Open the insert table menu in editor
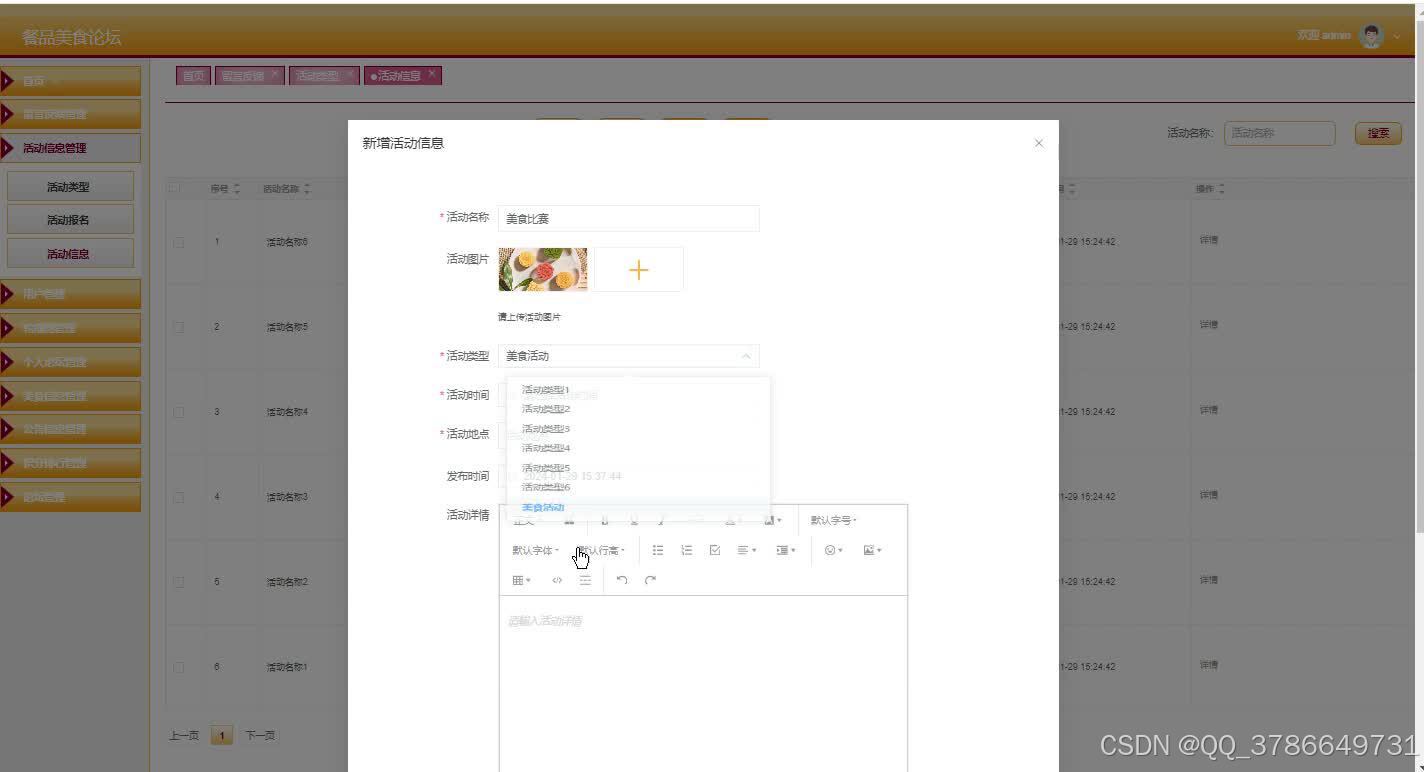This screenshot has height=772, width=1424. click(x=521, y=580)
